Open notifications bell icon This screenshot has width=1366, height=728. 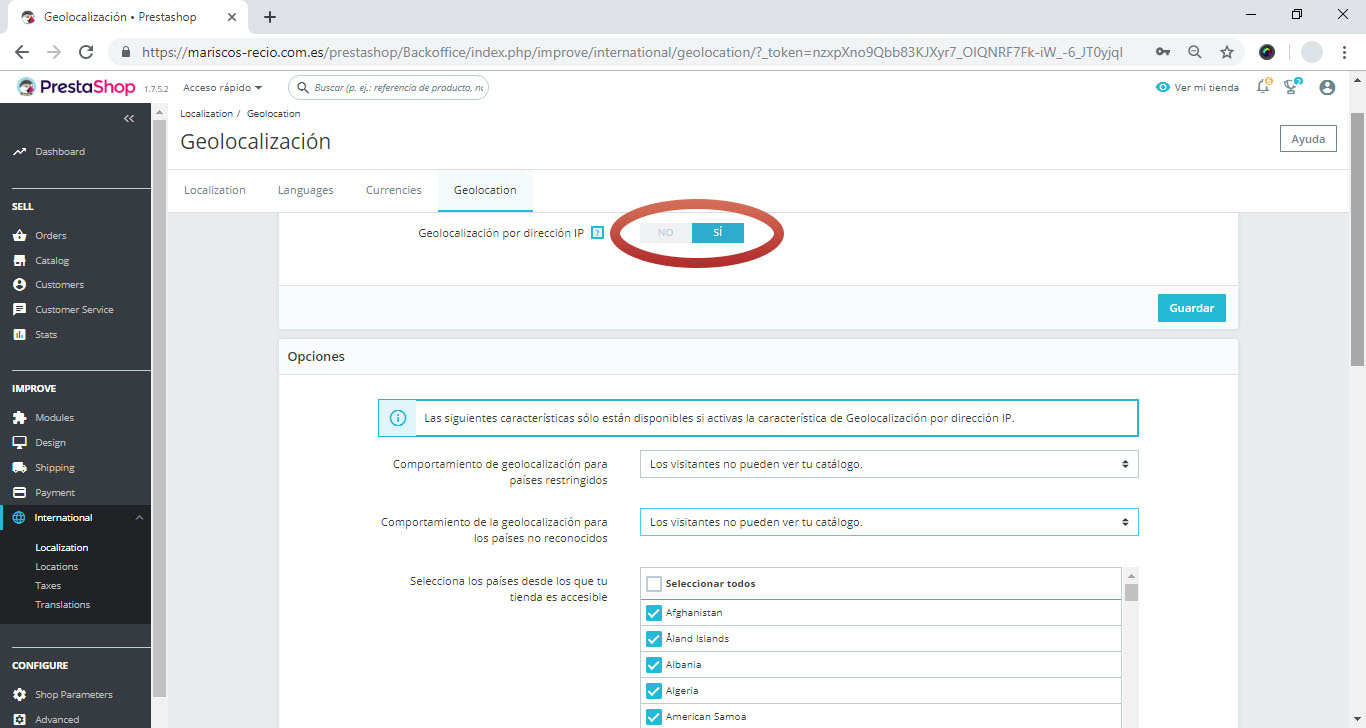click(1263, 87)
